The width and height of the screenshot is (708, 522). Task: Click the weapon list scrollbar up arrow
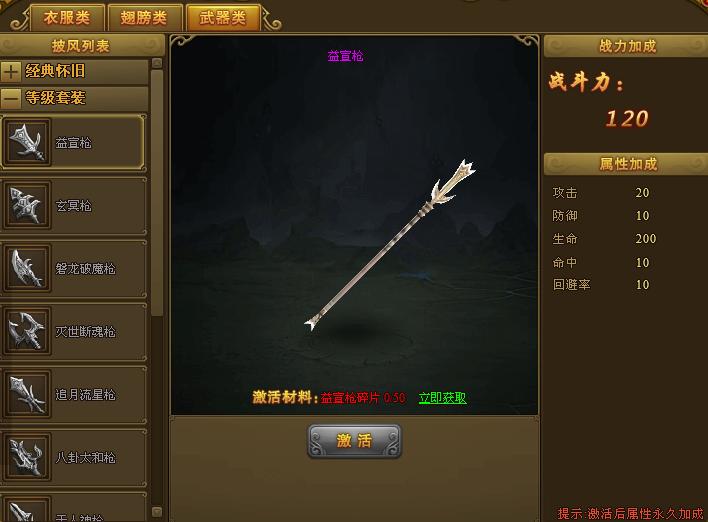point(157,63)
